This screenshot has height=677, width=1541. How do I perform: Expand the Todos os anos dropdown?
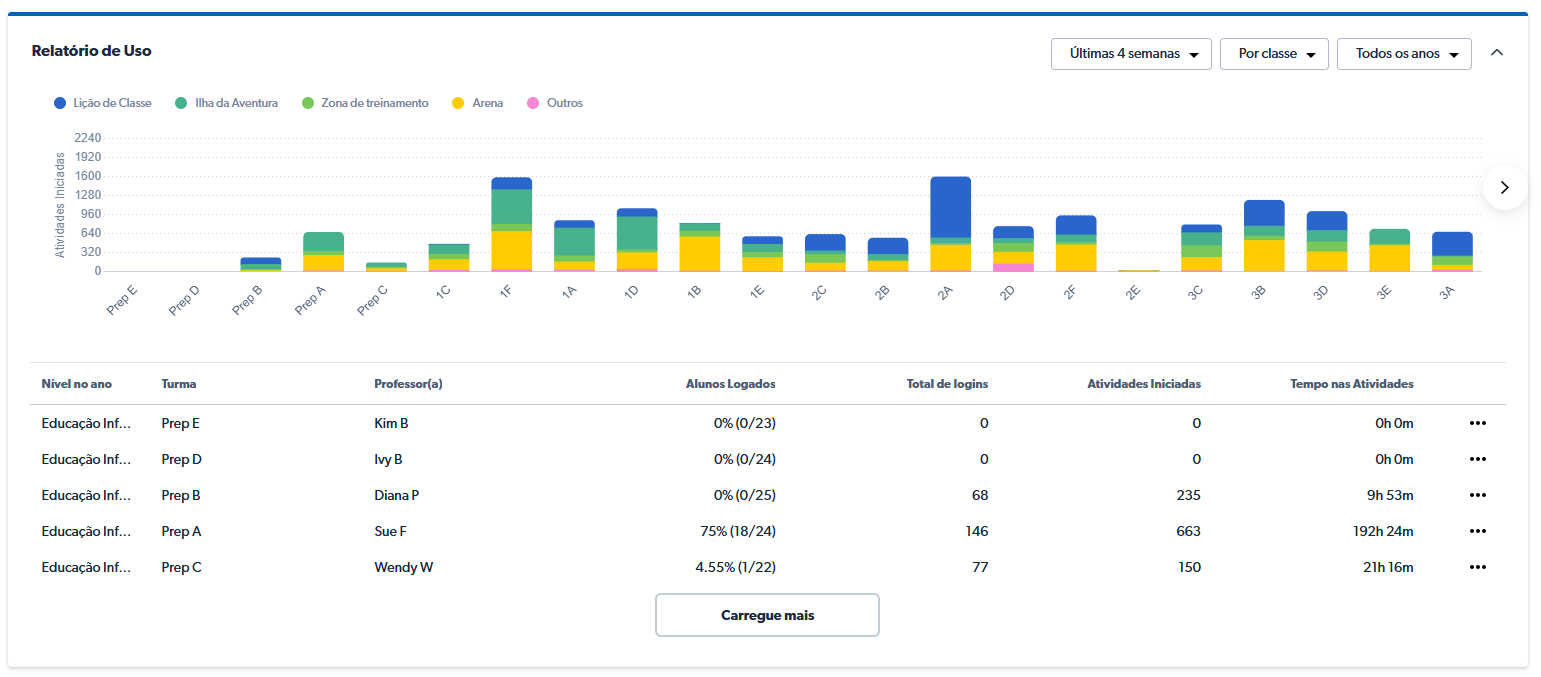click(x=1403, y=54)
